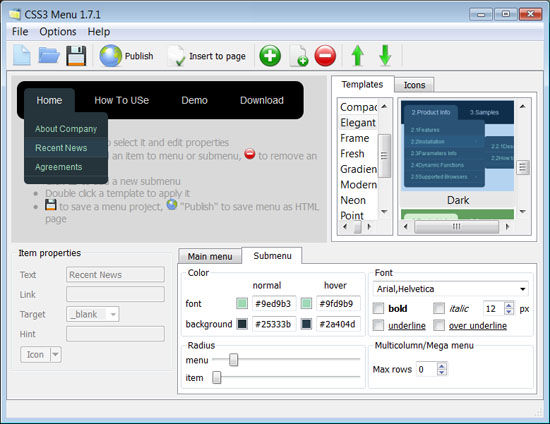
Task: Click the Add submenu page-plus icon
Action: [299, 56]
